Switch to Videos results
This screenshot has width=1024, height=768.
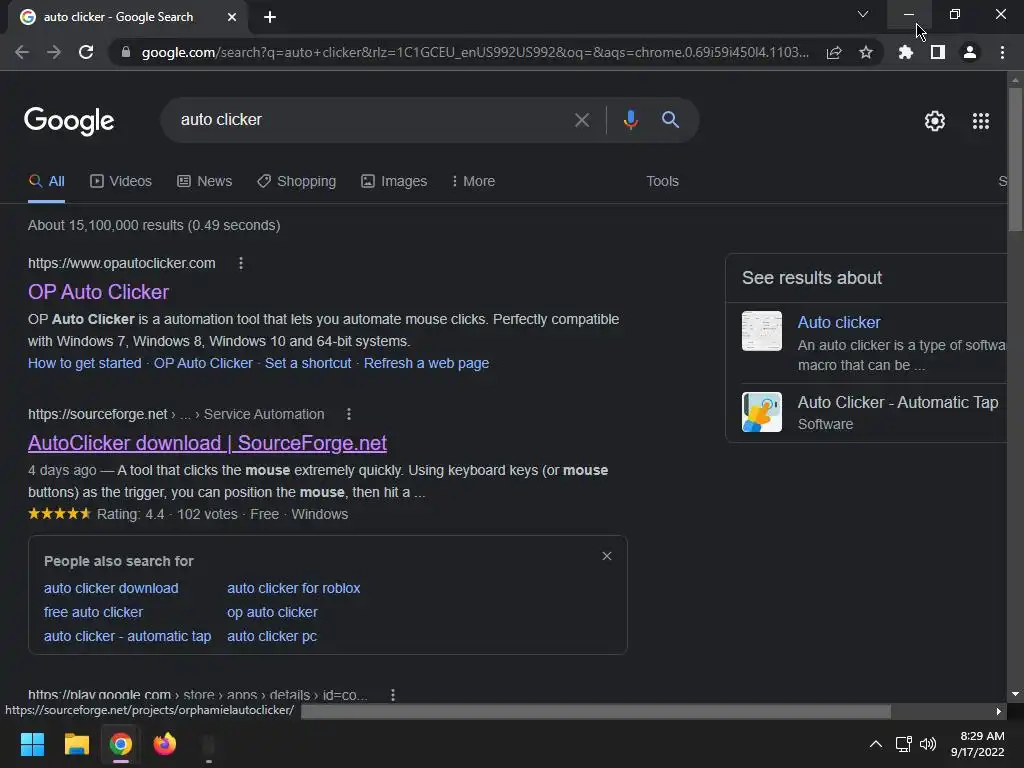(x=121, y=182)
